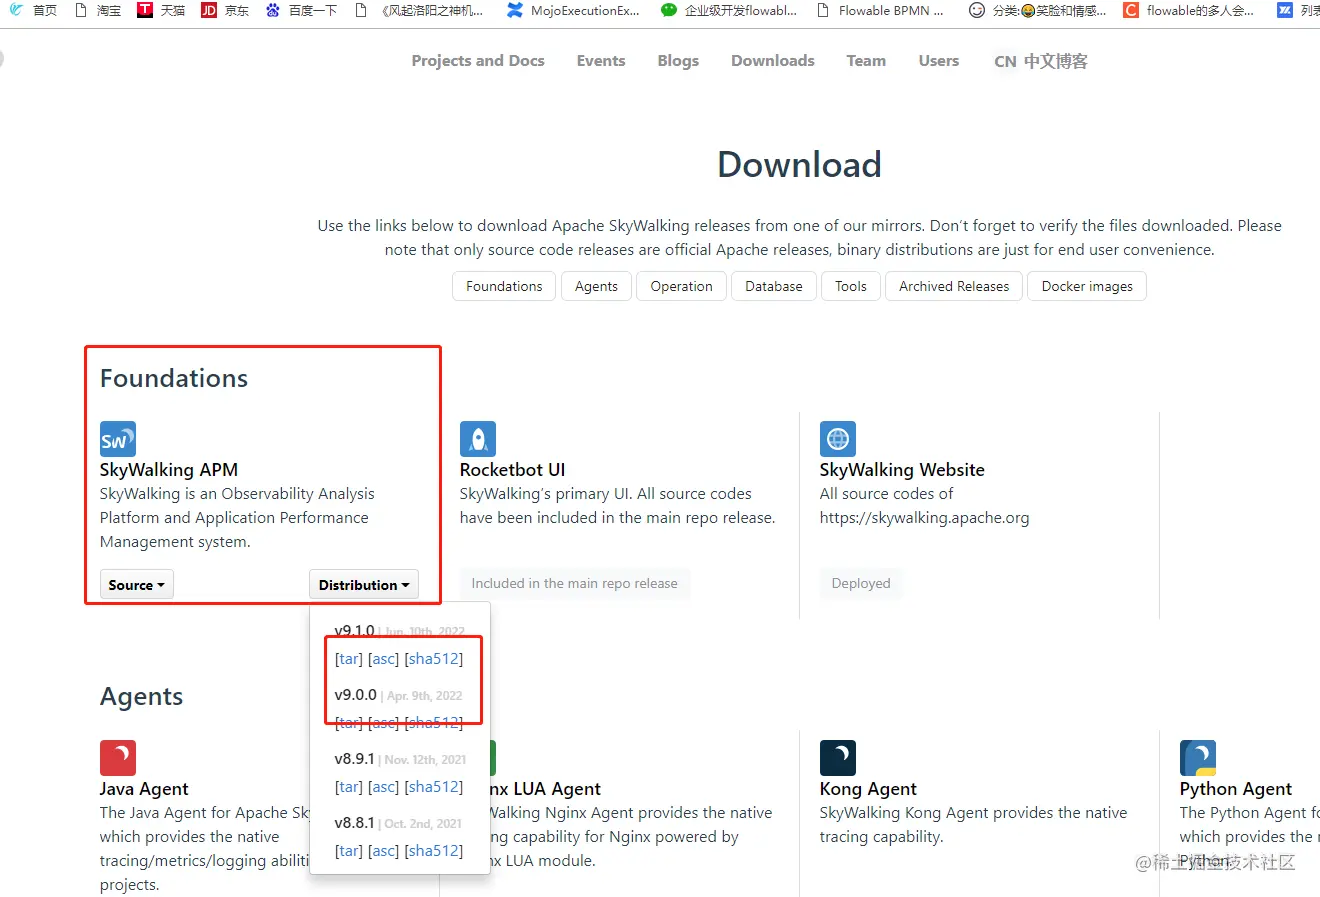
Task: Download v8.8.1 tar file
Action: 349,851
